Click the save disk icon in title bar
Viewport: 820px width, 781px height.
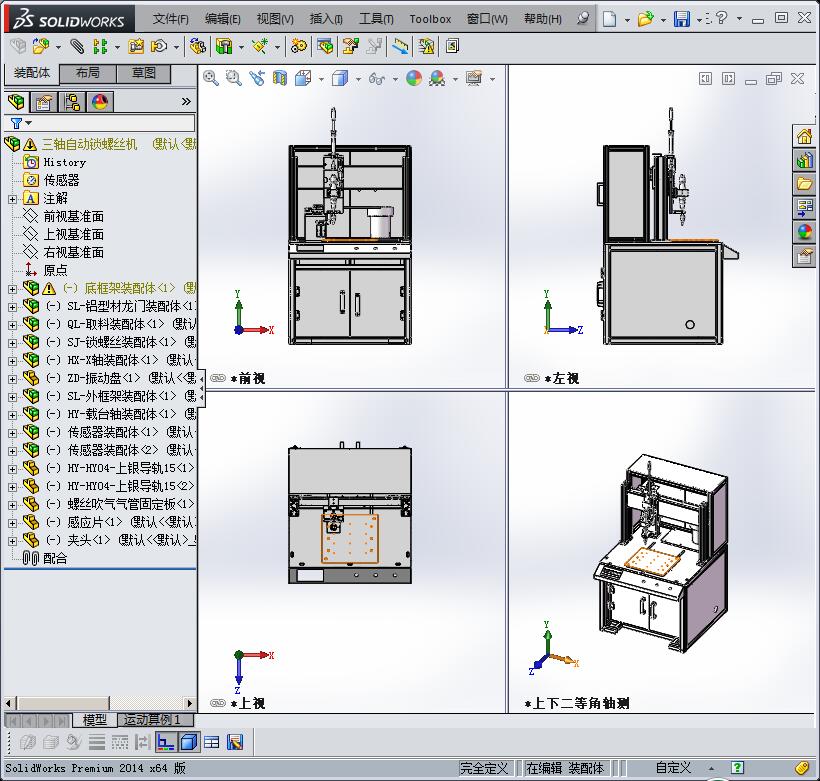(681, 19)
